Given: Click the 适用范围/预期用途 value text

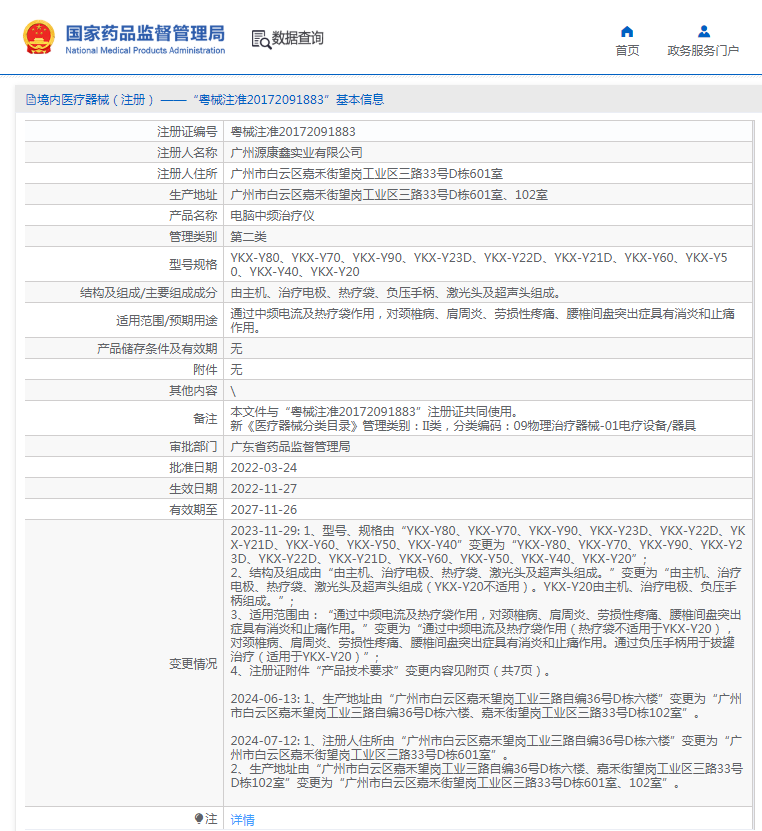Looking at the screenshot, I should (x=482, y=321).
